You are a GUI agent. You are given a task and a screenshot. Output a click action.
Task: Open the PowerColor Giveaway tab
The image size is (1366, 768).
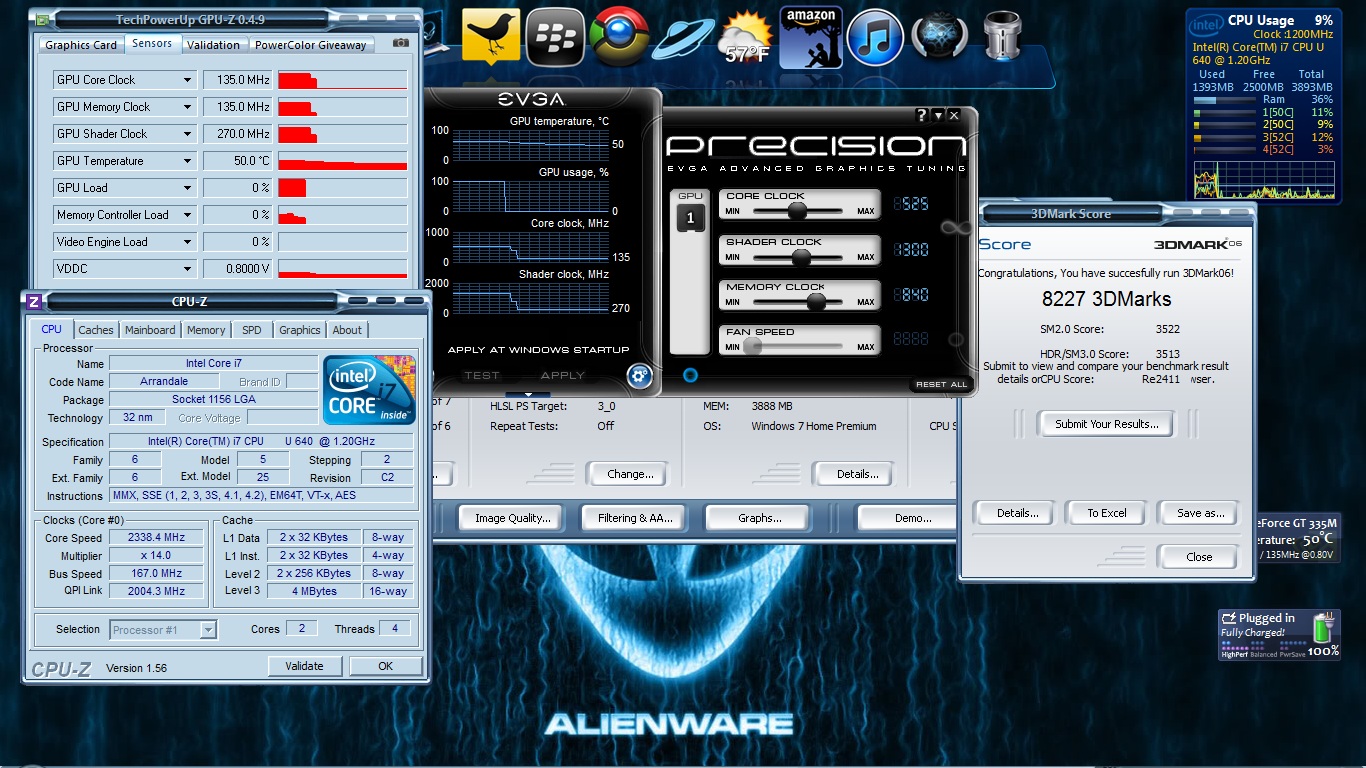pyautogui.click(x=310, y=45)
